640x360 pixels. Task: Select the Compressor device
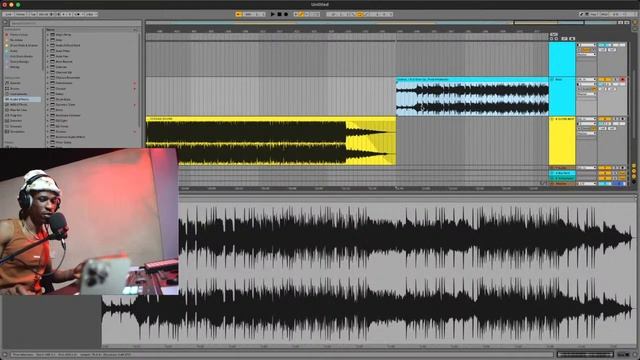pyautogui.click(x=64, y=83)
